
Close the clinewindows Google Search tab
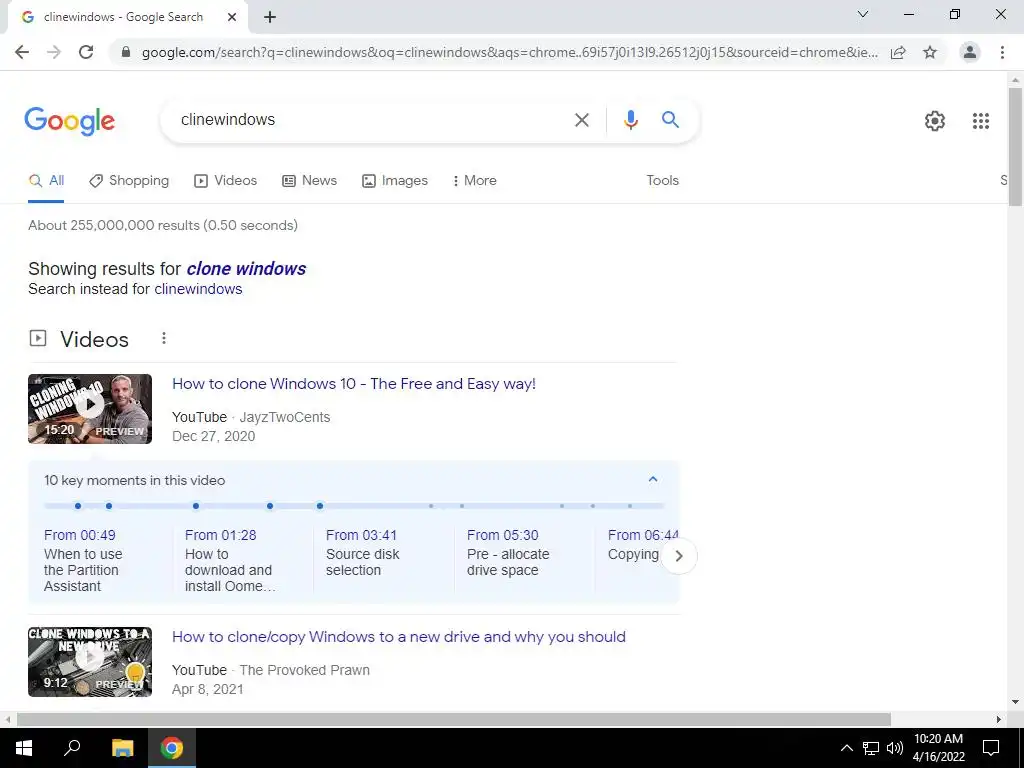pos(232,17)
